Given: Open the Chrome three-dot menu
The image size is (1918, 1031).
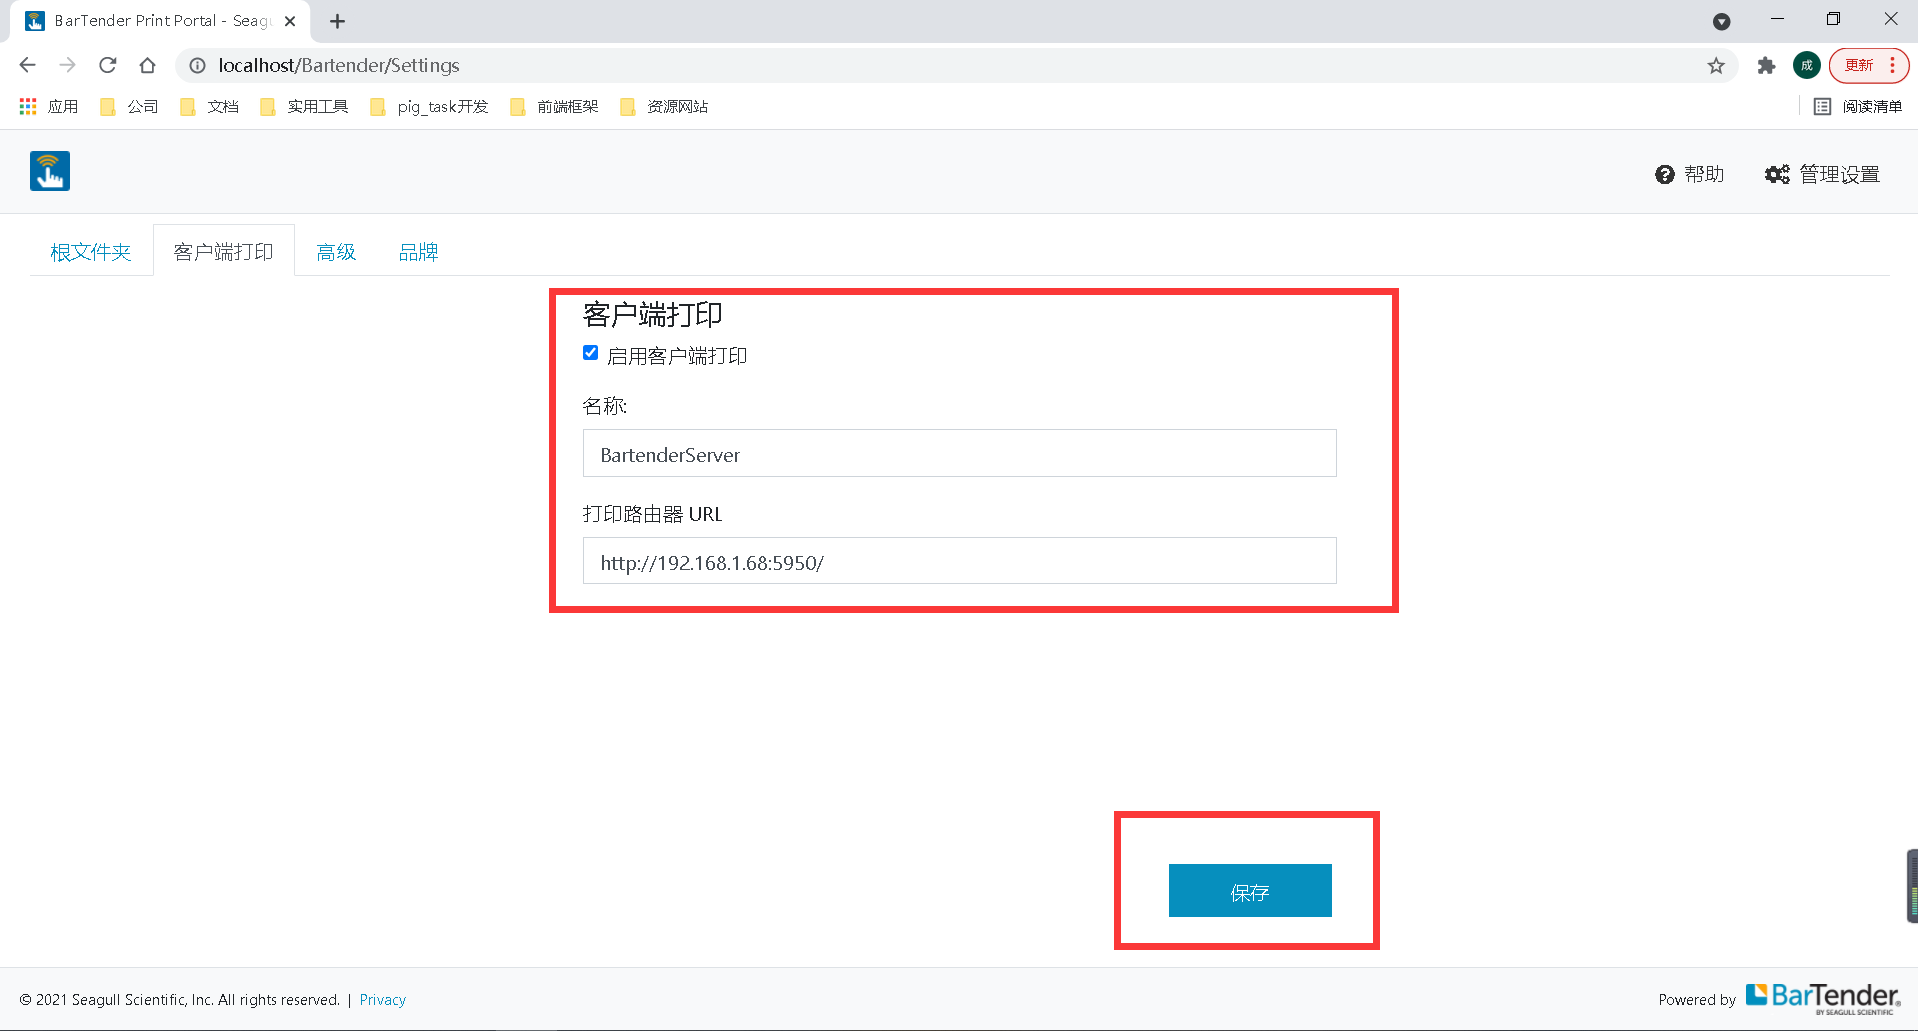Looking at the screenshot, I should [x=1892, y=66].
